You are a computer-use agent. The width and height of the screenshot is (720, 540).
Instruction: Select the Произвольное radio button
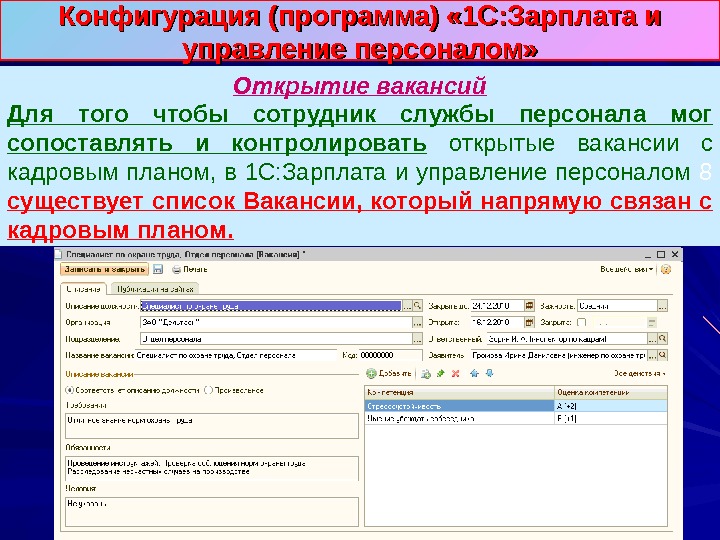coord(208,390)
